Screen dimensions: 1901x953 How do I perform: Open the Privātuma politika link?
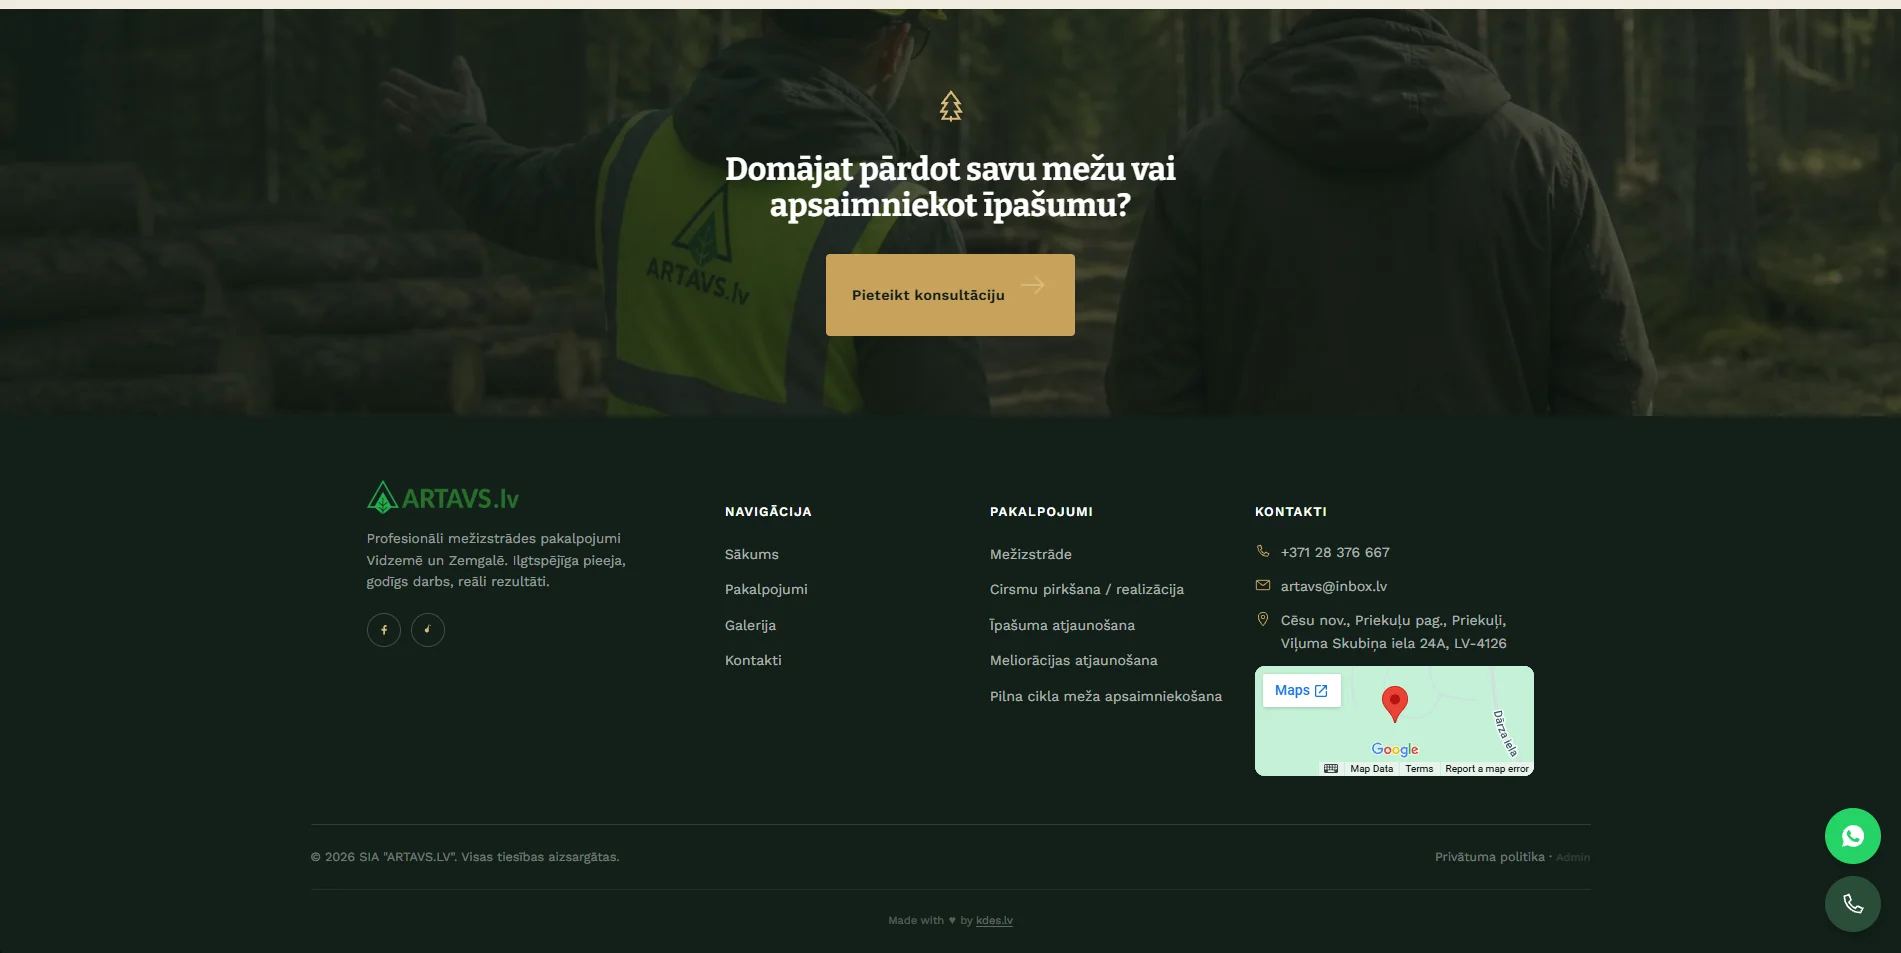[1490, 857]
